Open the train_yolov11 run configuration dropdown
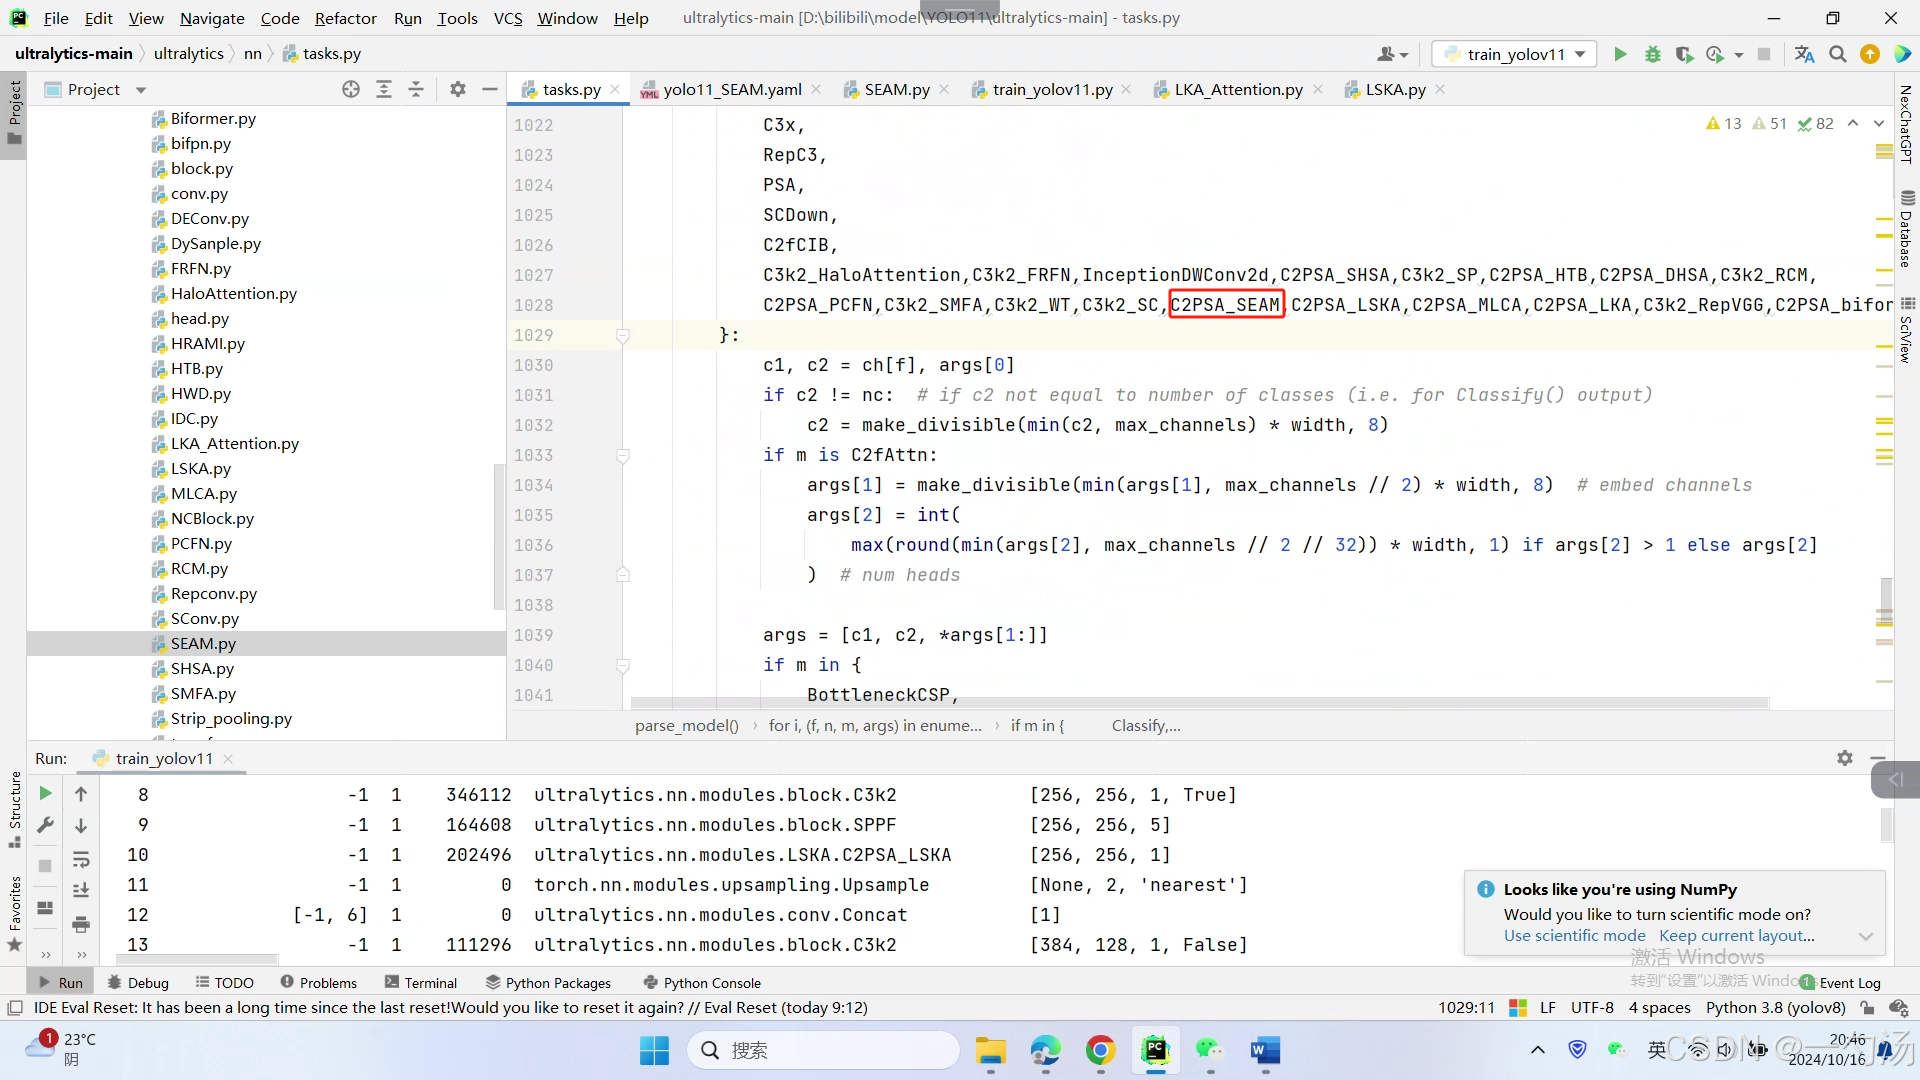Image resolution: width=1920 pixels, height=1080 pixels. pos(1514,54)
